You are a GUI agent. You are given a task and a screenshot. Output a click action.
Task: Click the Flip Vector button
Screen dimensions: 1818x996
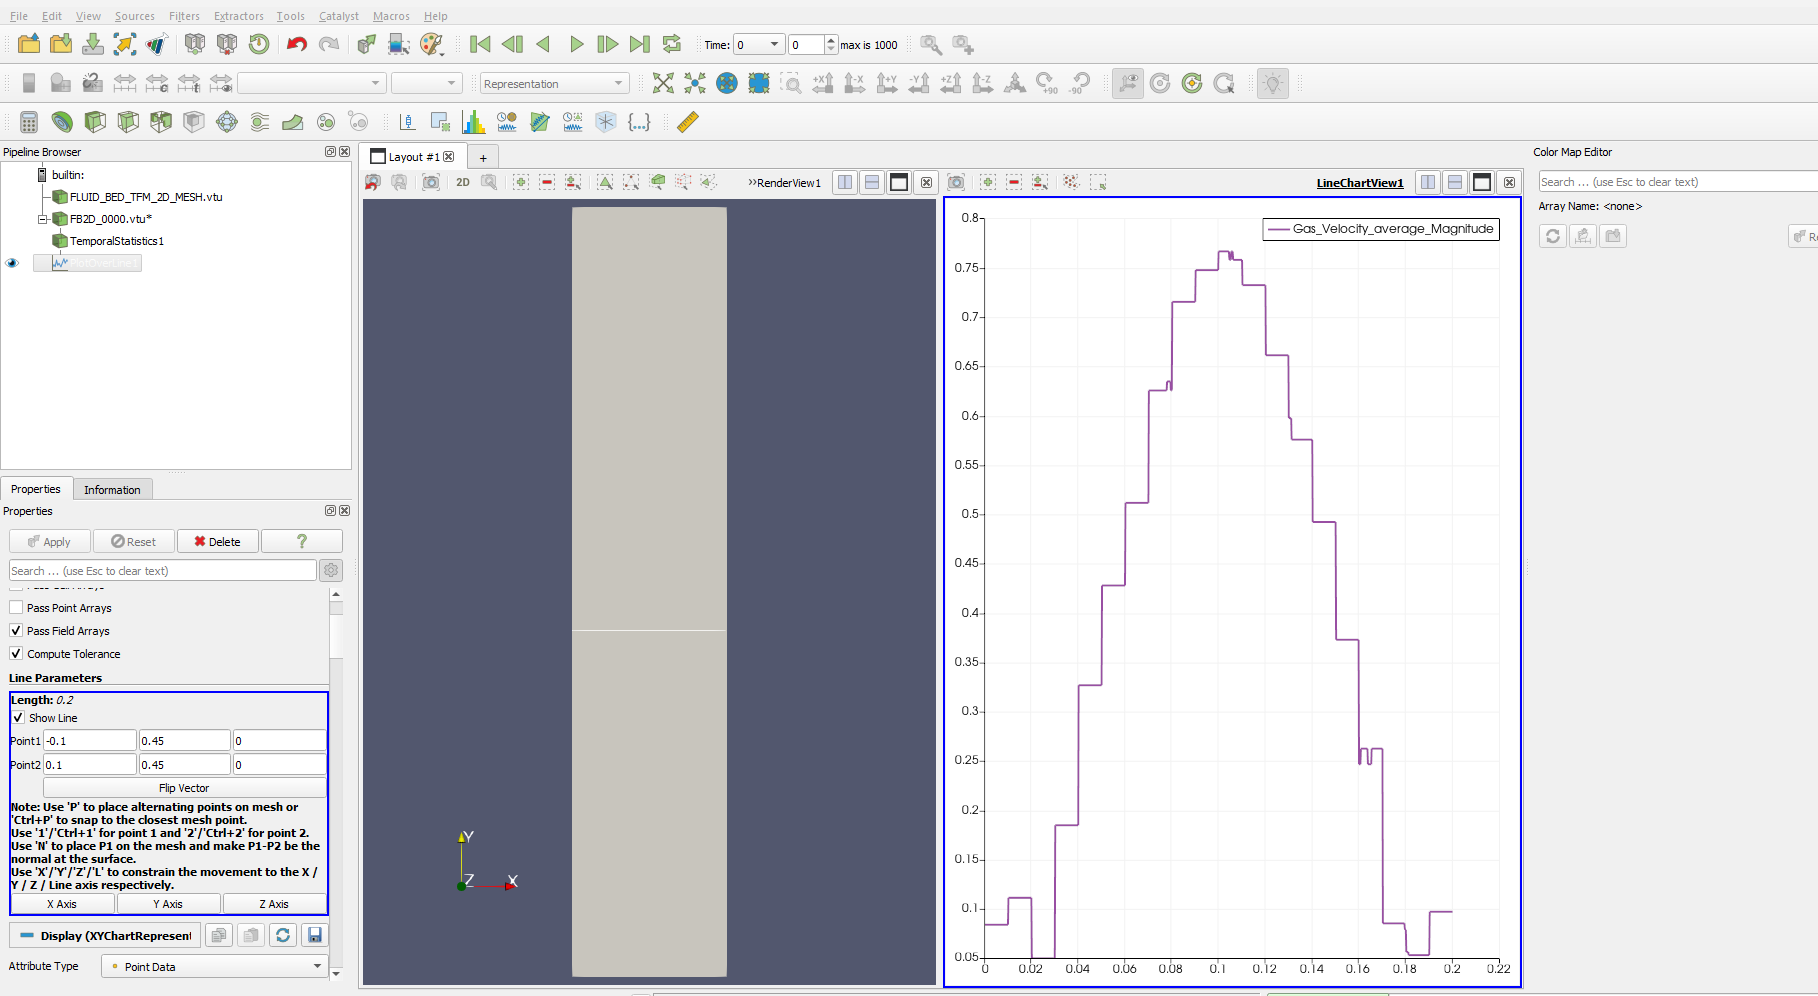pyautogui.click(x=184, y=788)
